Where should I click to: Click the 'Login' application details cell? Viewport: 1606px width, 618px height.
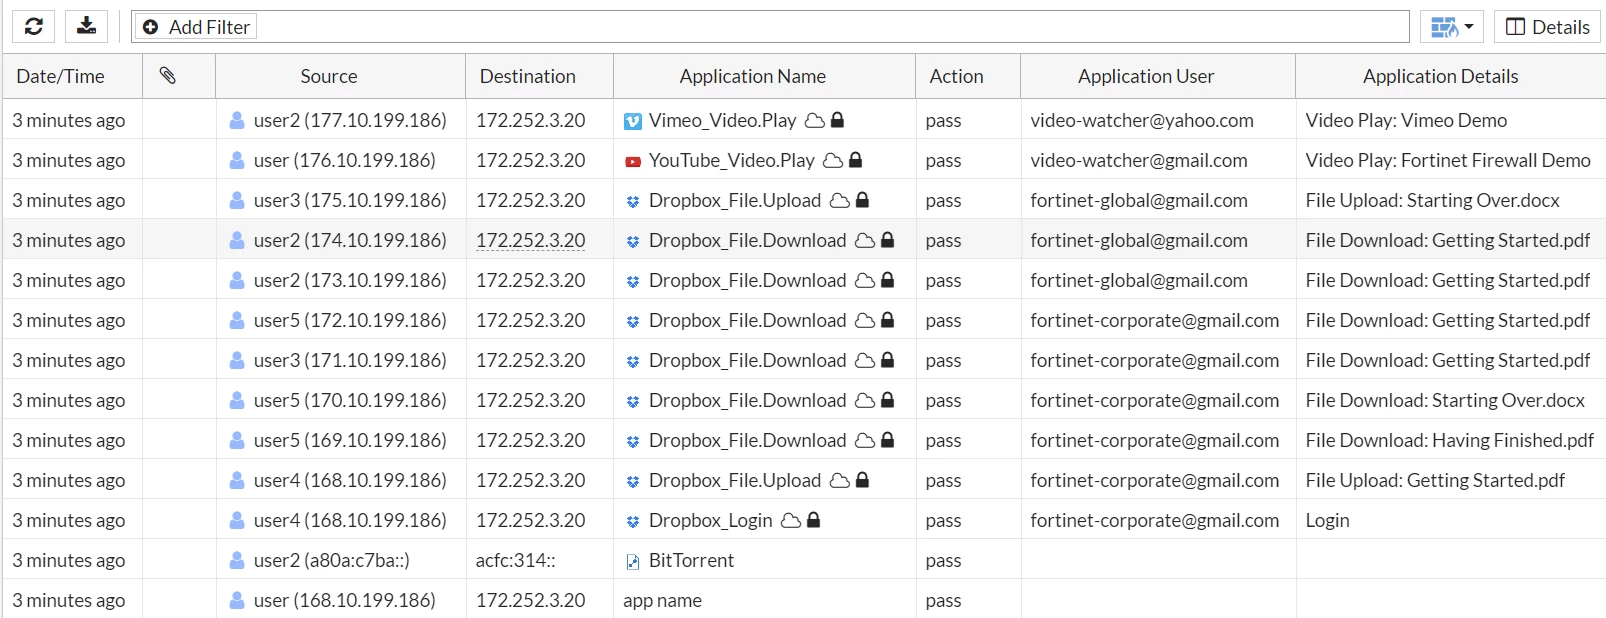coord(1327,520)
